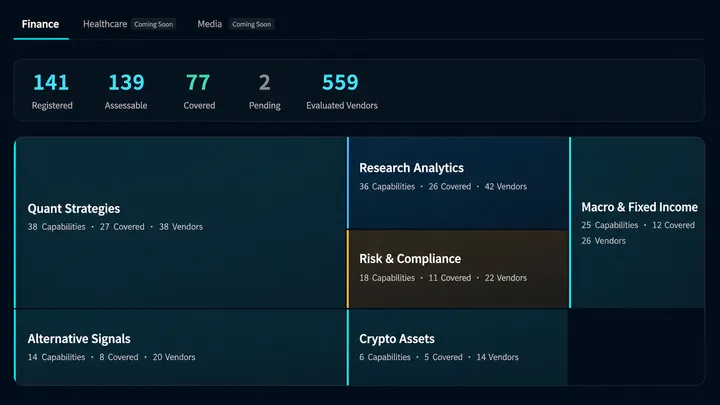Click '14 Vendors' under Crypto Assets

(x=497, y=357)
